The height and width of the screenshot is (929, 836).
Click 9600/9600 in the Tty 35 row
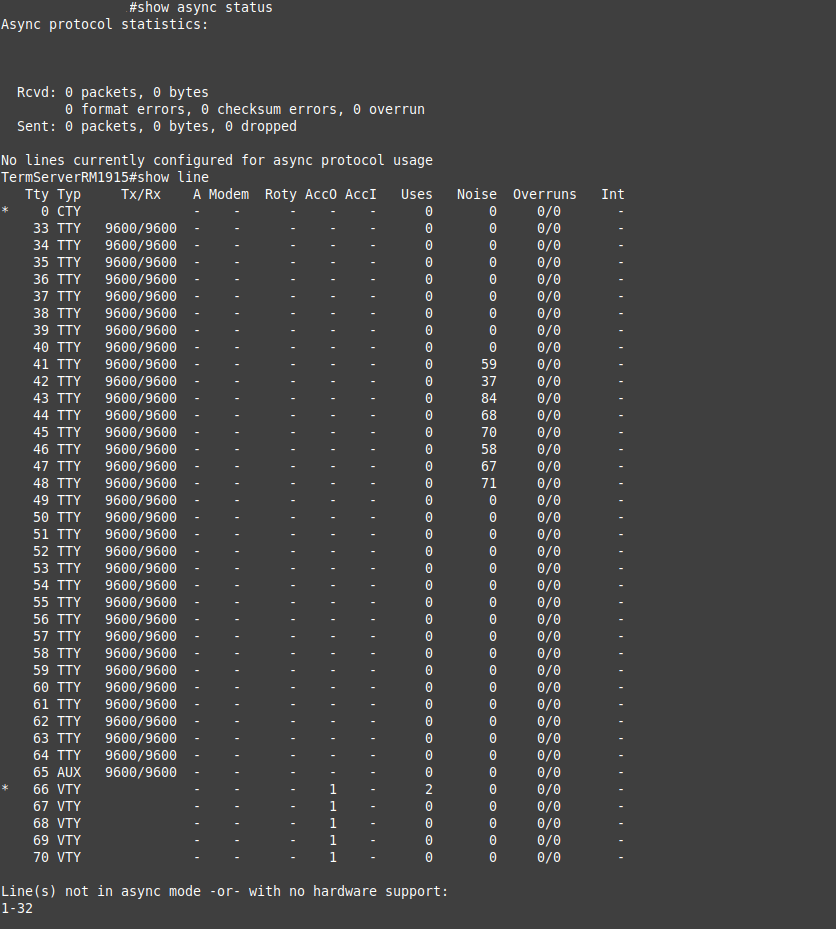[x=141, y=262]
